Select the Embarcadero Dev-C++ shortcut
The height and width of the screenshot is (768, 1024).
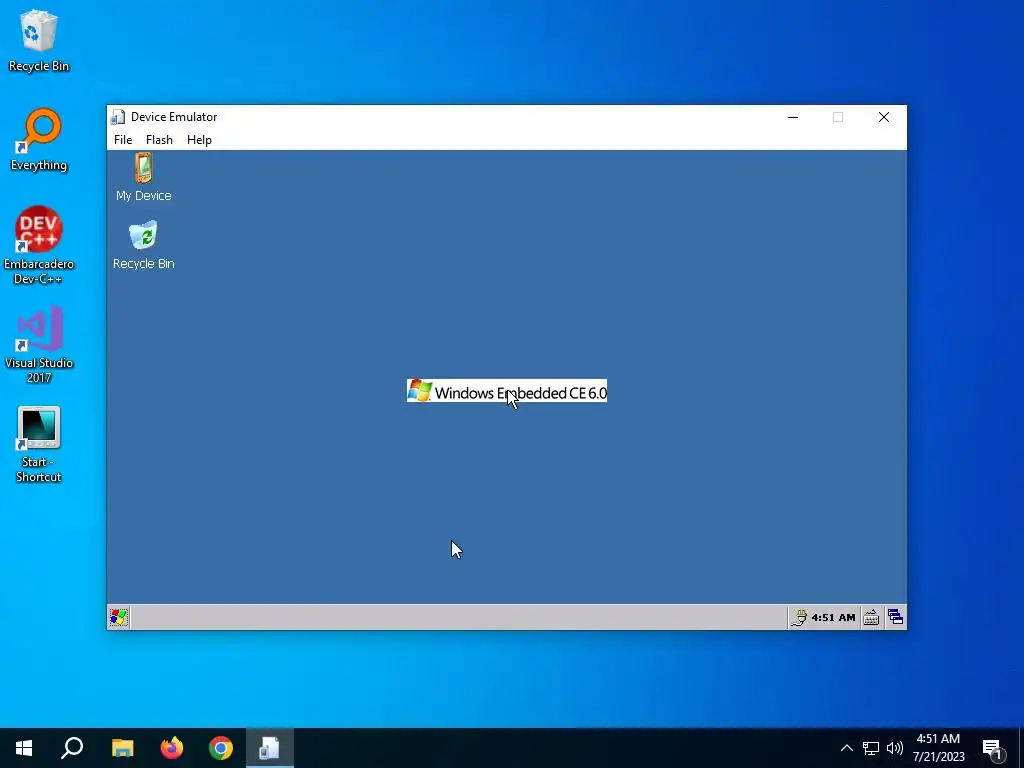tap(39, 246)
